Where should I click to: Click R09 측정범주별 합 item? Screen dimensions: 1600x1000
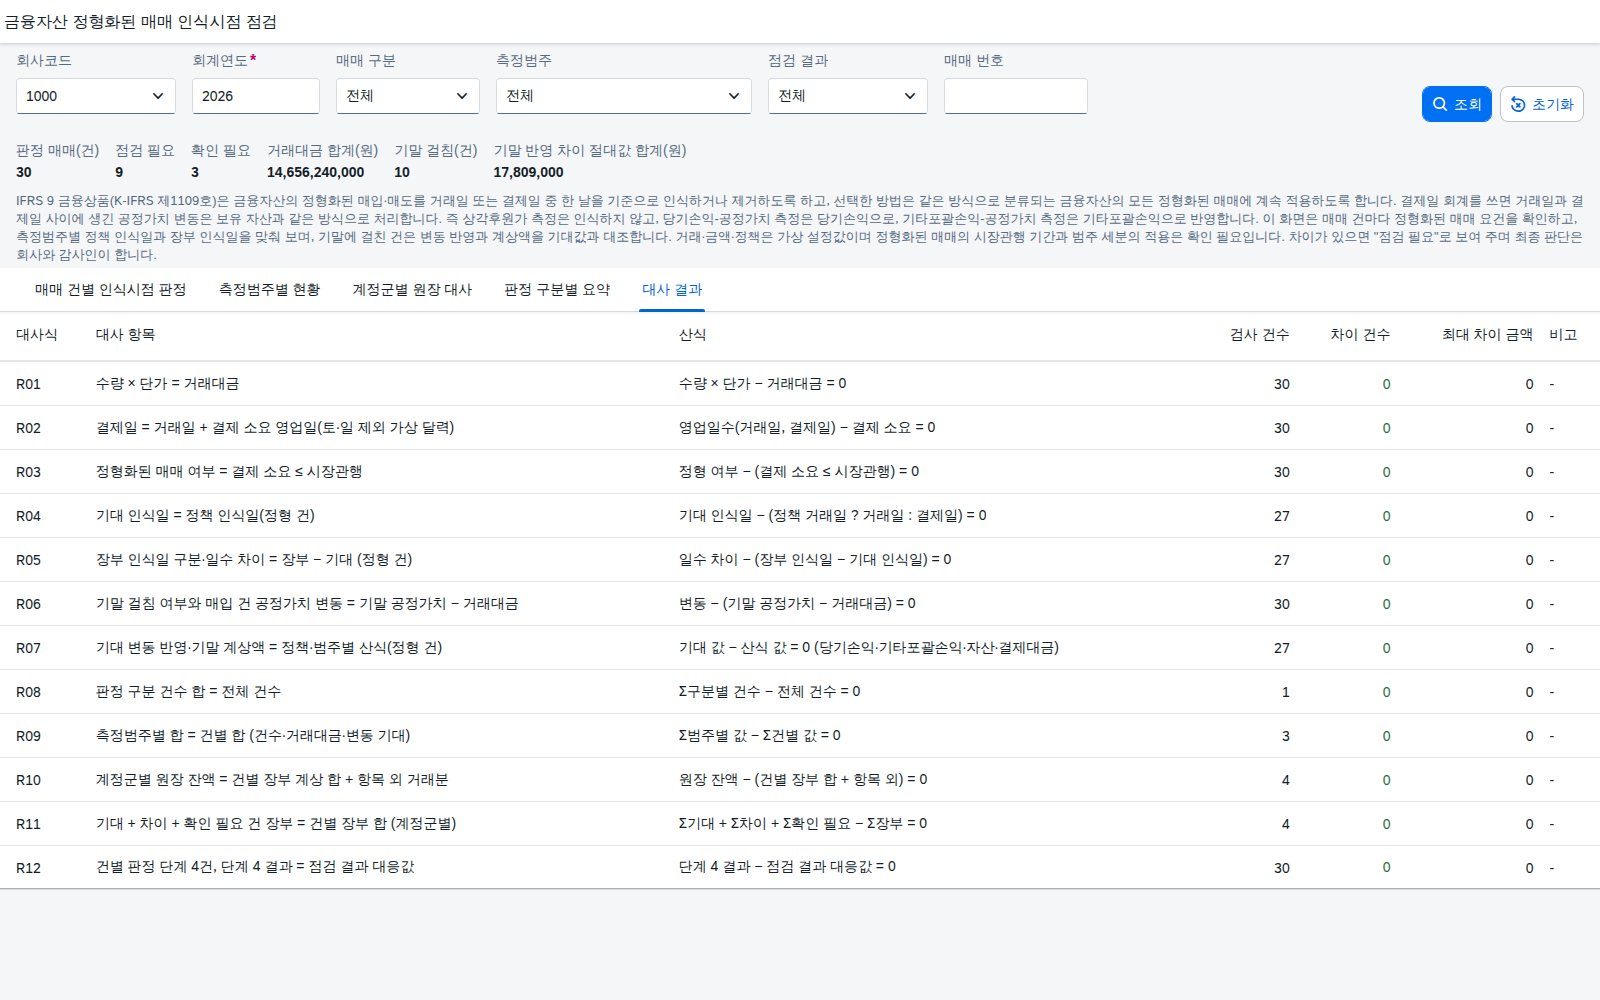pyautogui.click(x=253, y=736)
